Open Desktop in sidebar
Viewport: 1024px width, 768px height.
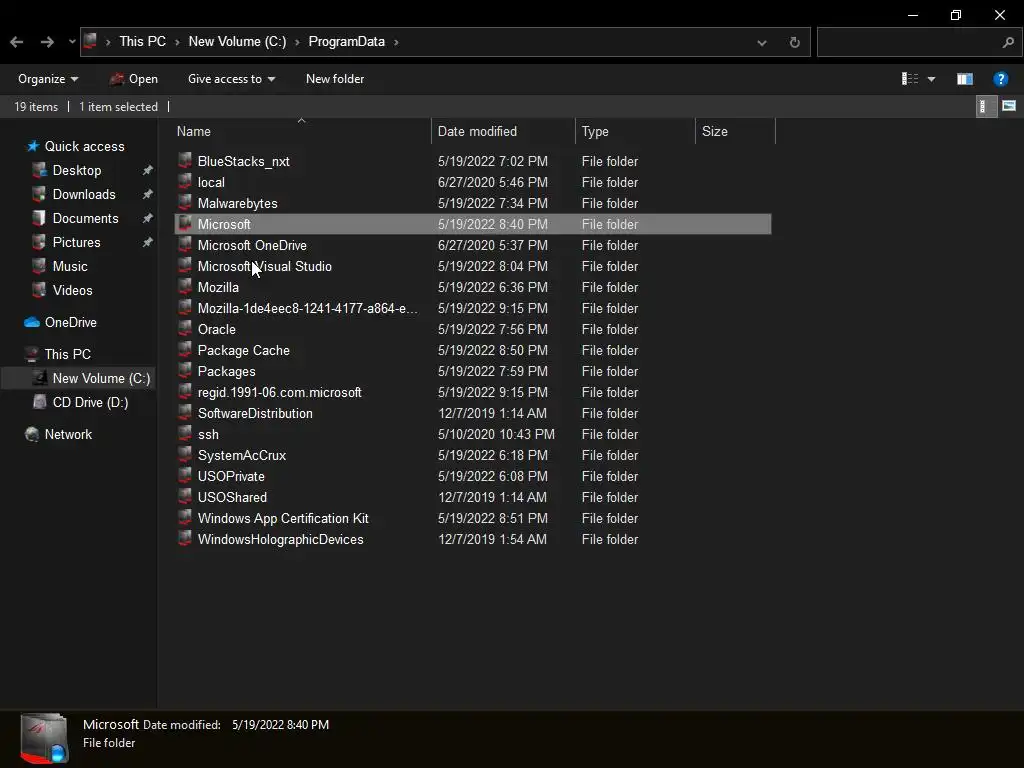coord(76,170)
